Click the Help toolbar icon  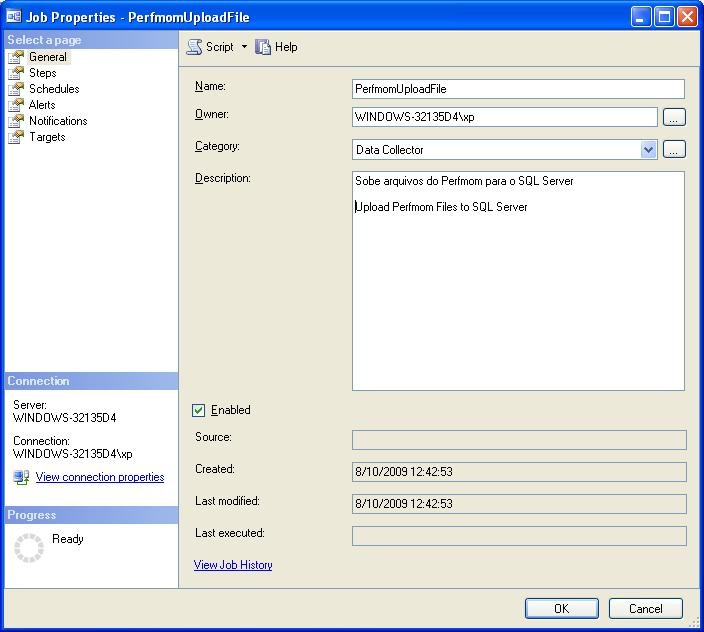(x=263, y=47)
